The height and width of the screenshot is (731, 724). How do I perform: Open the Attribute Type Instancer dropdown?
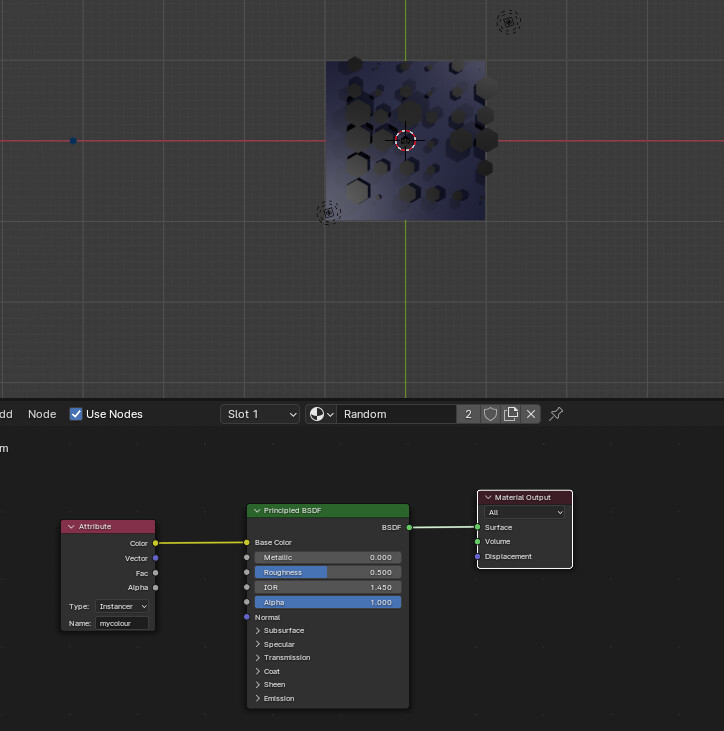[122, 606]
